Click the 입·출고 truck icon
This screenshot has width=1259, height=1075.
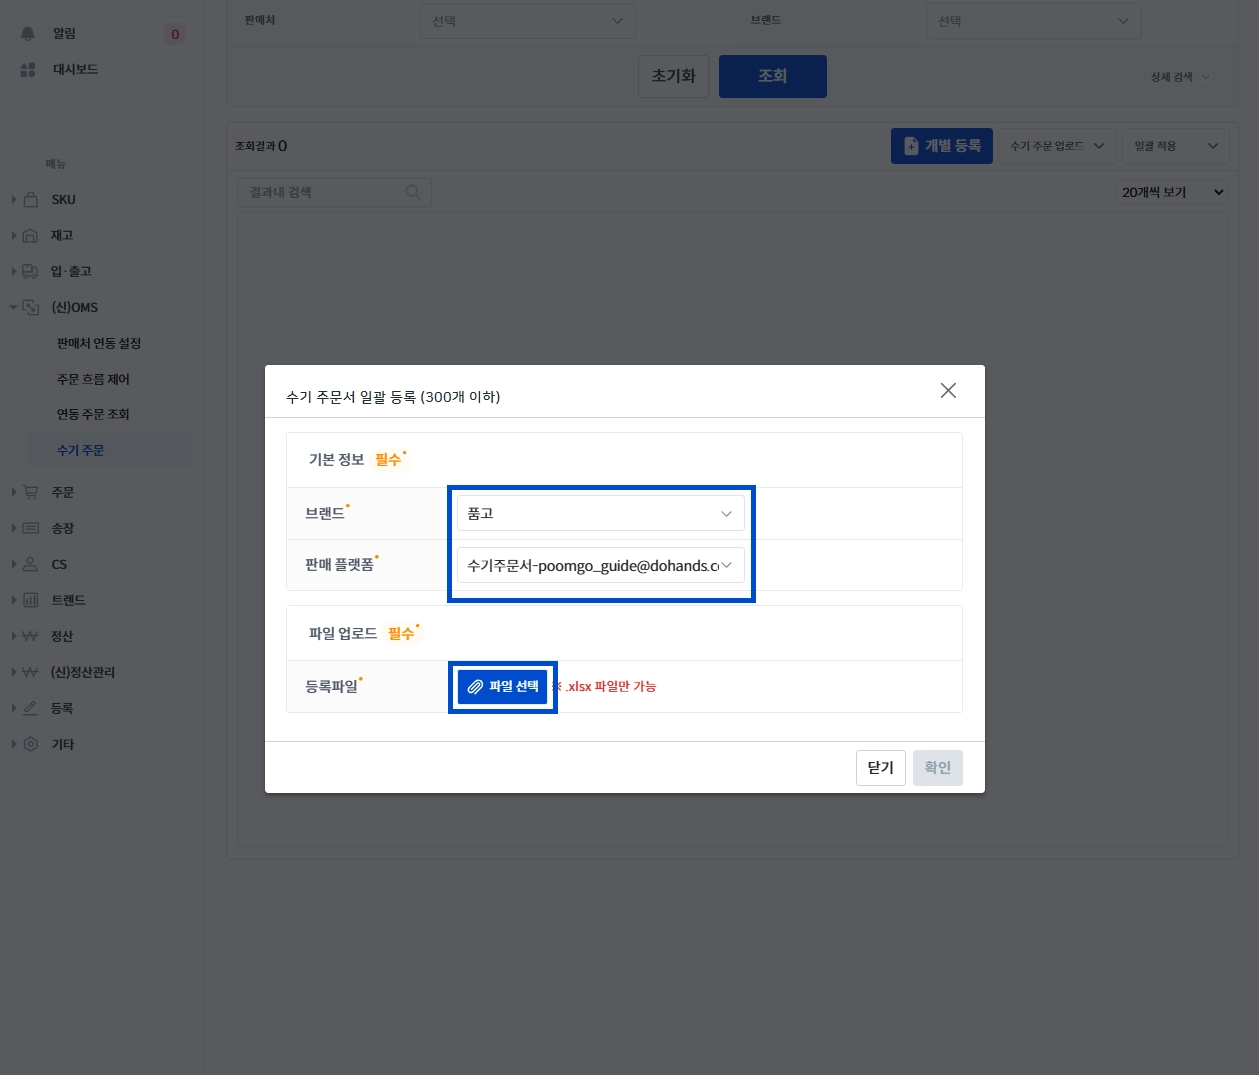click(31, 271)
